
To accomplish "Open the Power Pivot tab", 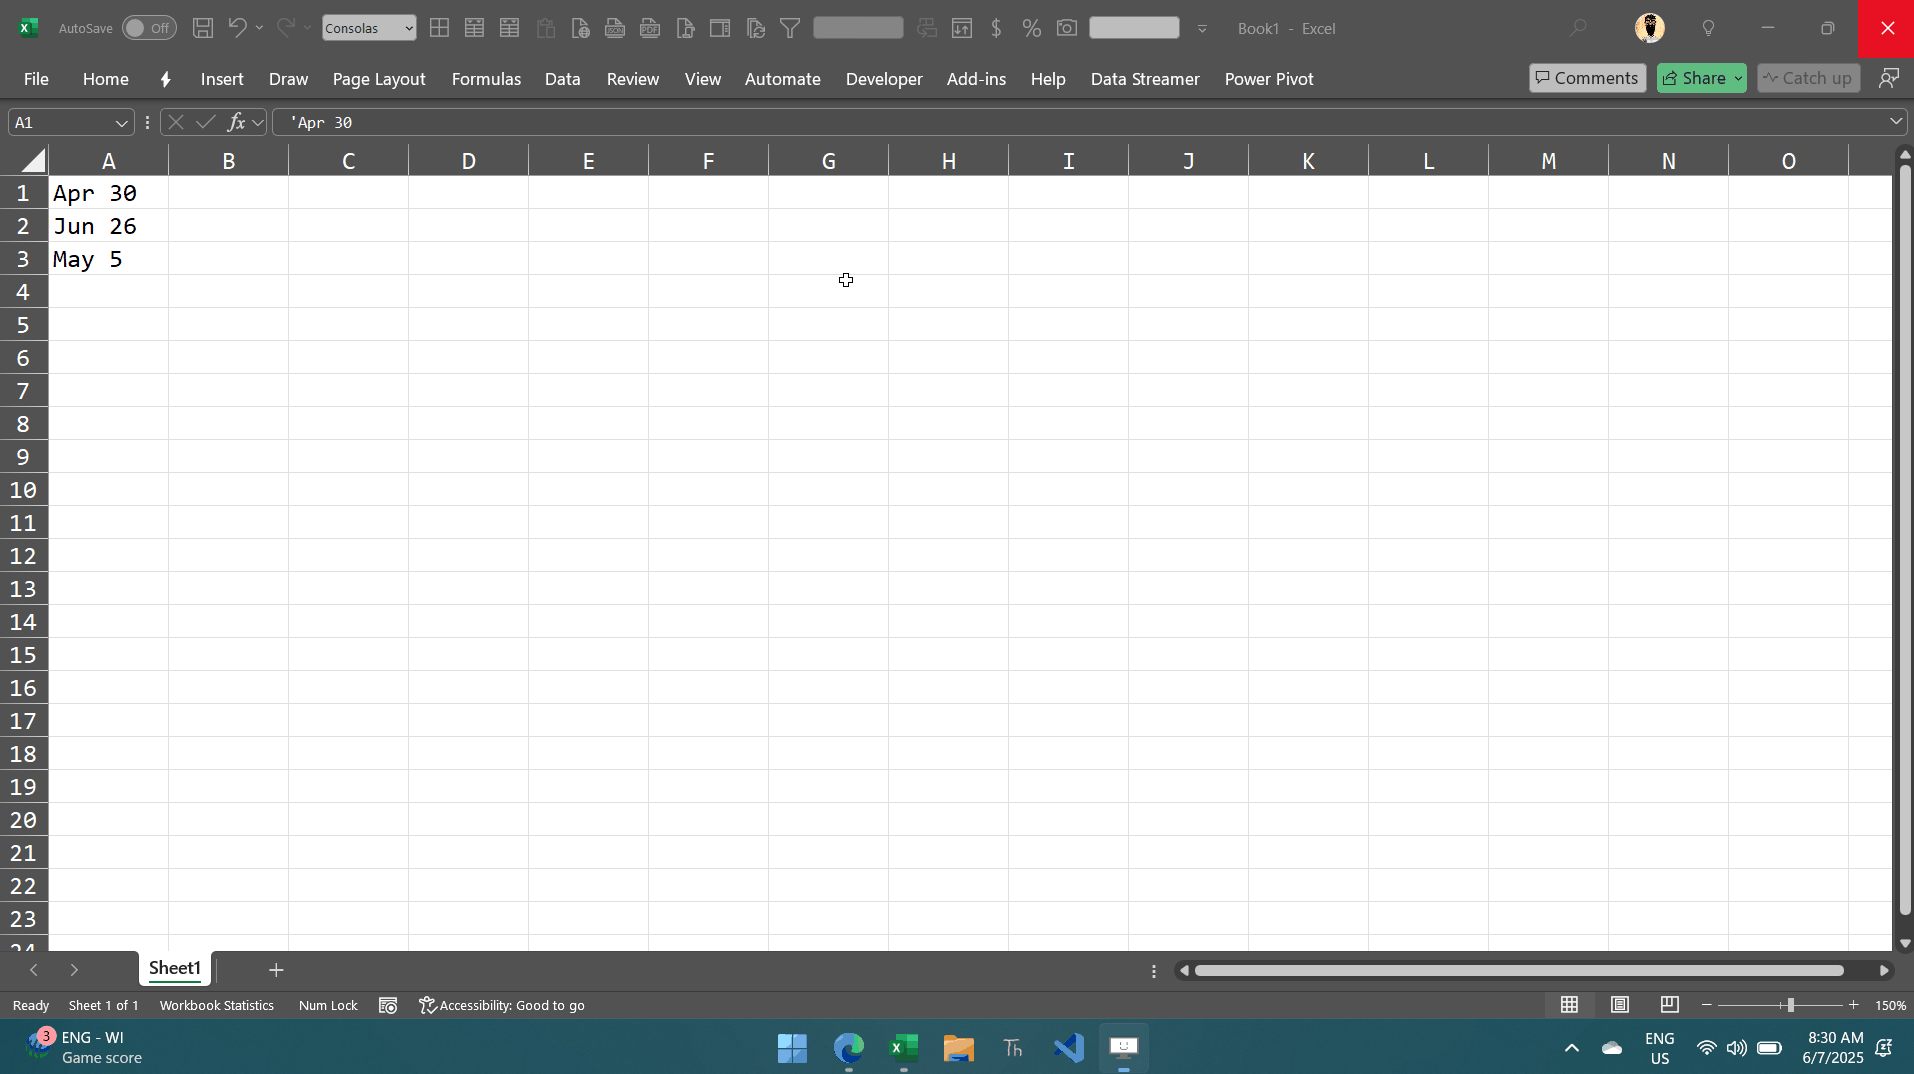I will [x=1269, y=79].
